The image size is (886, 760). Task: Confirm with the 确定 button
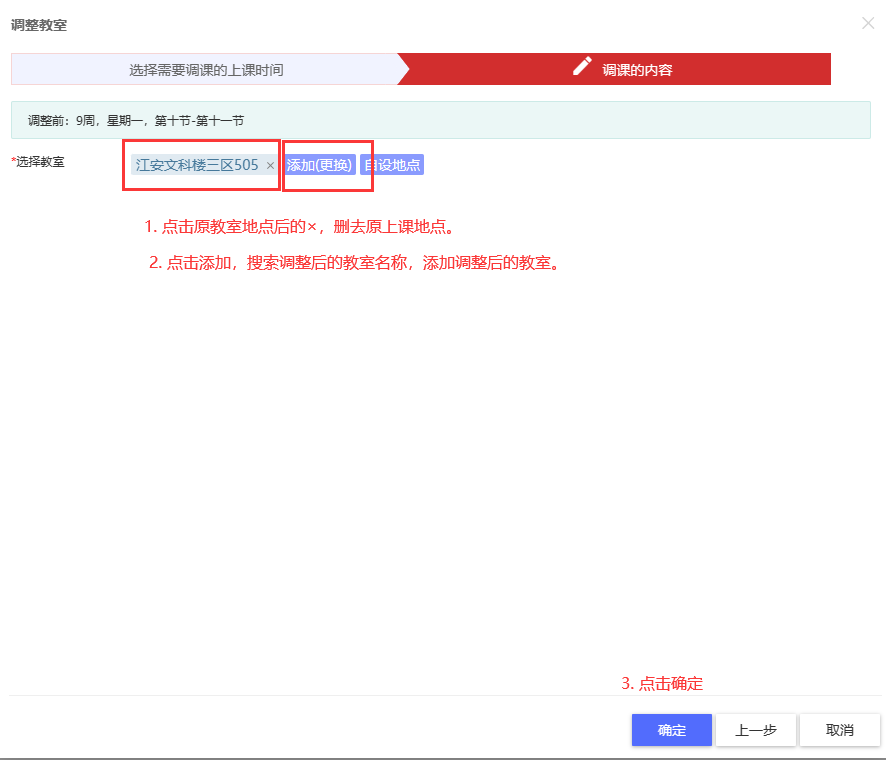click(x=671, y=730)
